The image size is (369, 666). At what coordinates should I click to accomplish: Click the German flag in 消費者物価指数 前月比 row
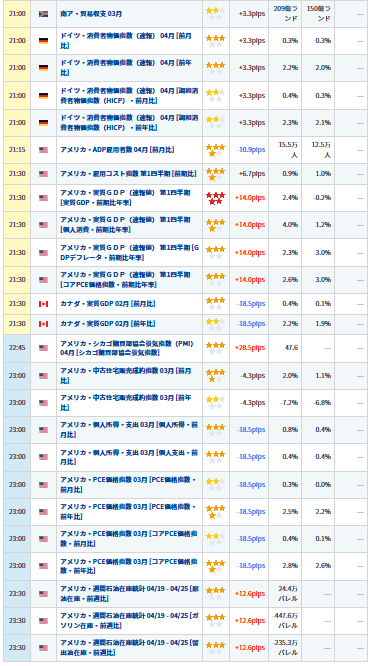[x=43, y=41]
